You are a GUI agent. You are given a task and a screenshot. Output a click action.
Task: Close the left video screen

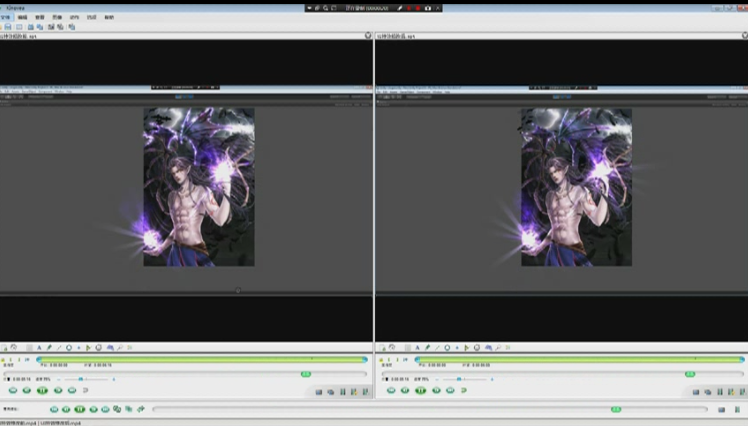pyautogui.click(x=368, y=35)
